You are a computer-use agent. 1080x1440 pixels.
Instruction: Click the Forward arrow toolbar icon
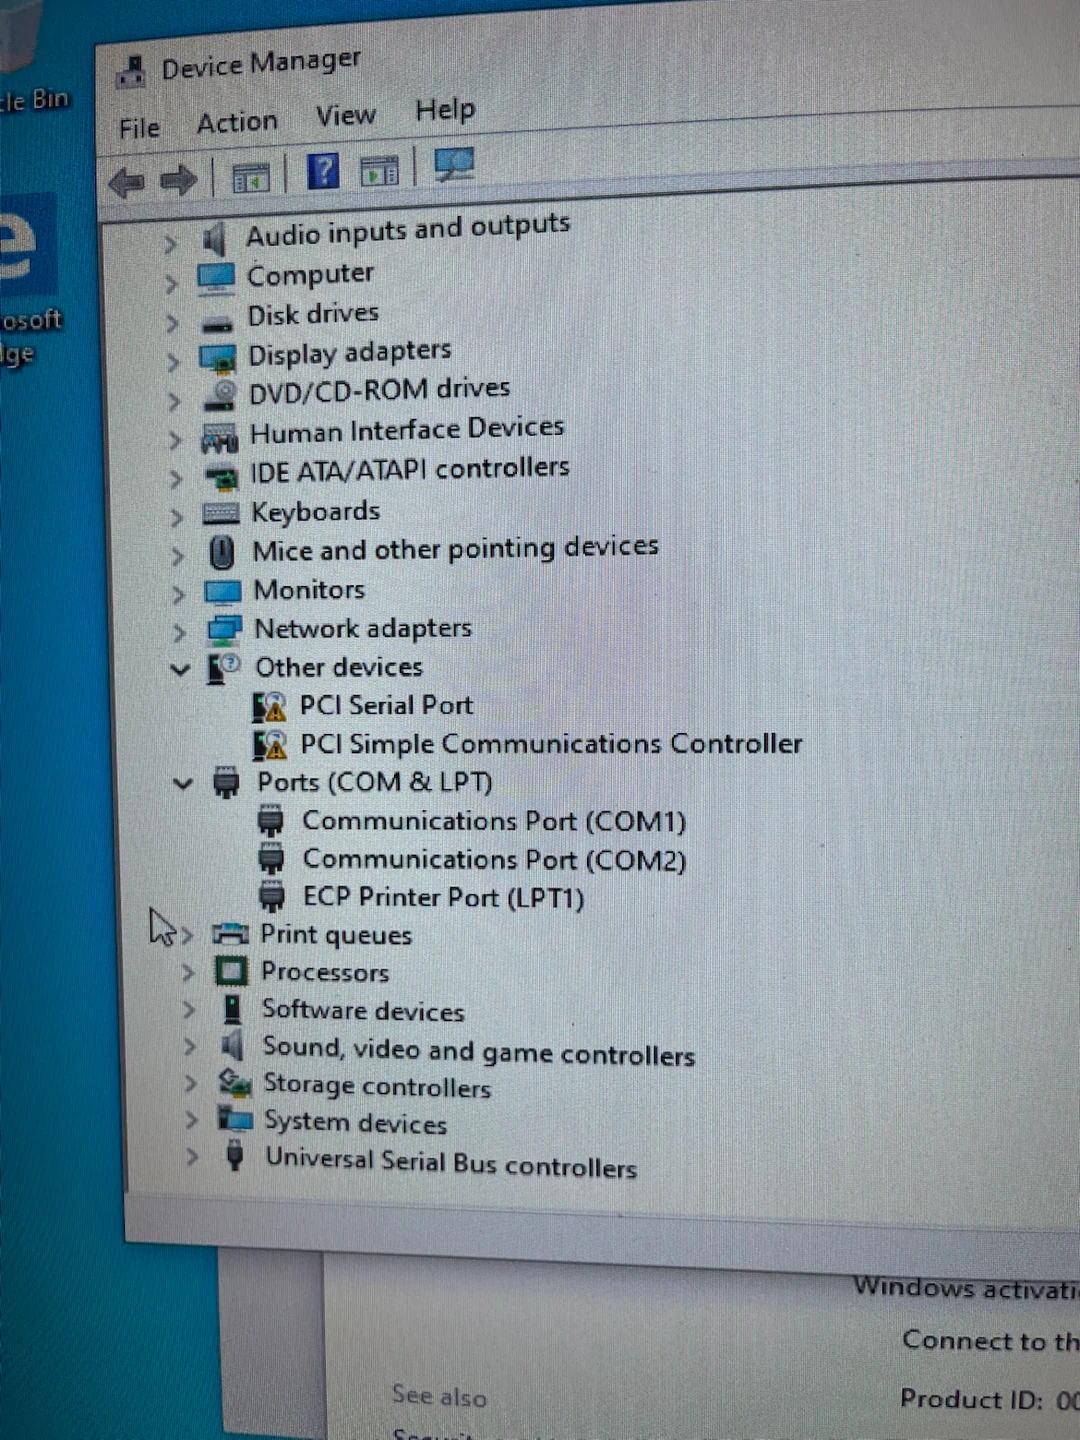(179, 181)
